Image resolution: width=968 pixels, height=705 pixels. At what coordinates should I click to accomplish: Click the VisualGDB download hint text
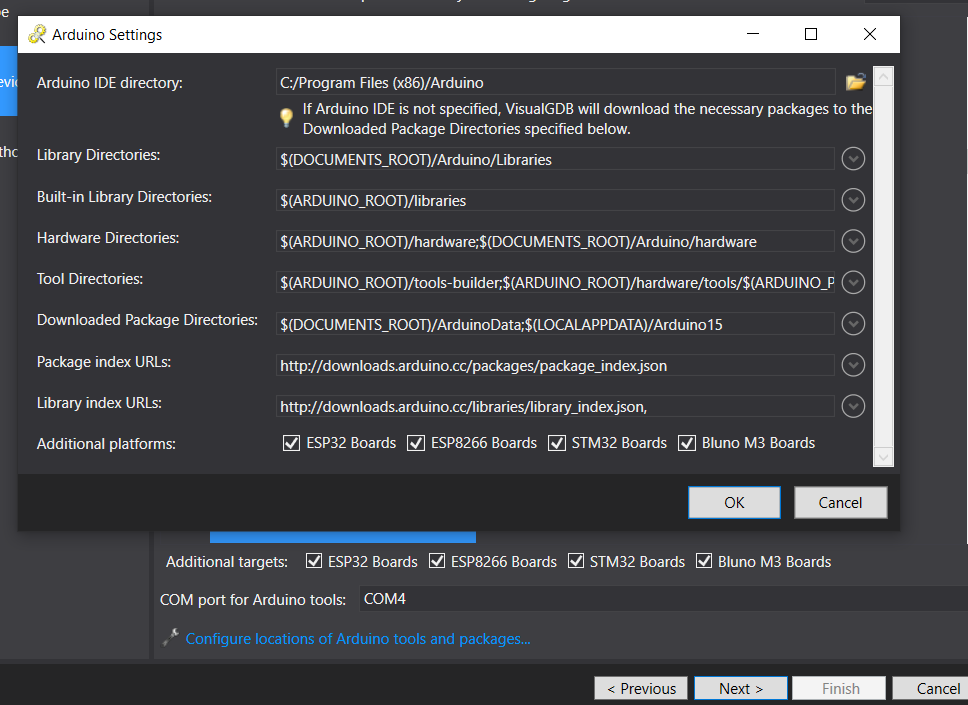(x=587, y=119)
